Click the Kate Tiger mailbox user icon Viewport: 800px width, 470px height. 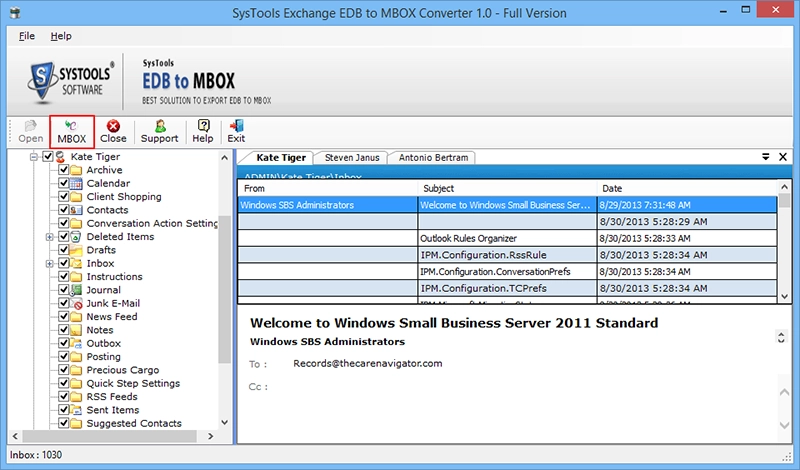[x=61, y=157]
